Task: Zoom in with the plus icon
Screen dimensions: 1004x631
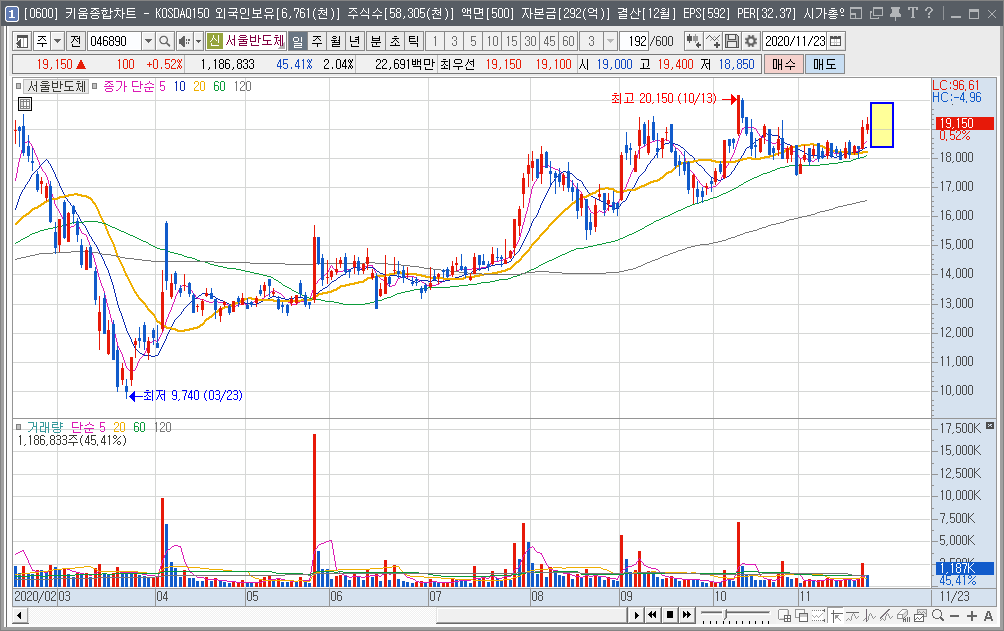Action: (x=972, y=616)
